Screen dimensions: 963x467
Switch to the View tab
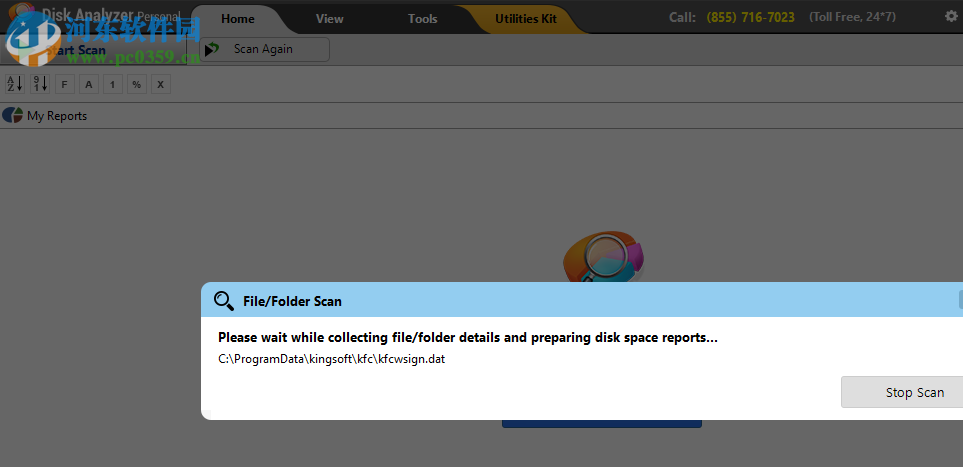(x=329, y=19)
